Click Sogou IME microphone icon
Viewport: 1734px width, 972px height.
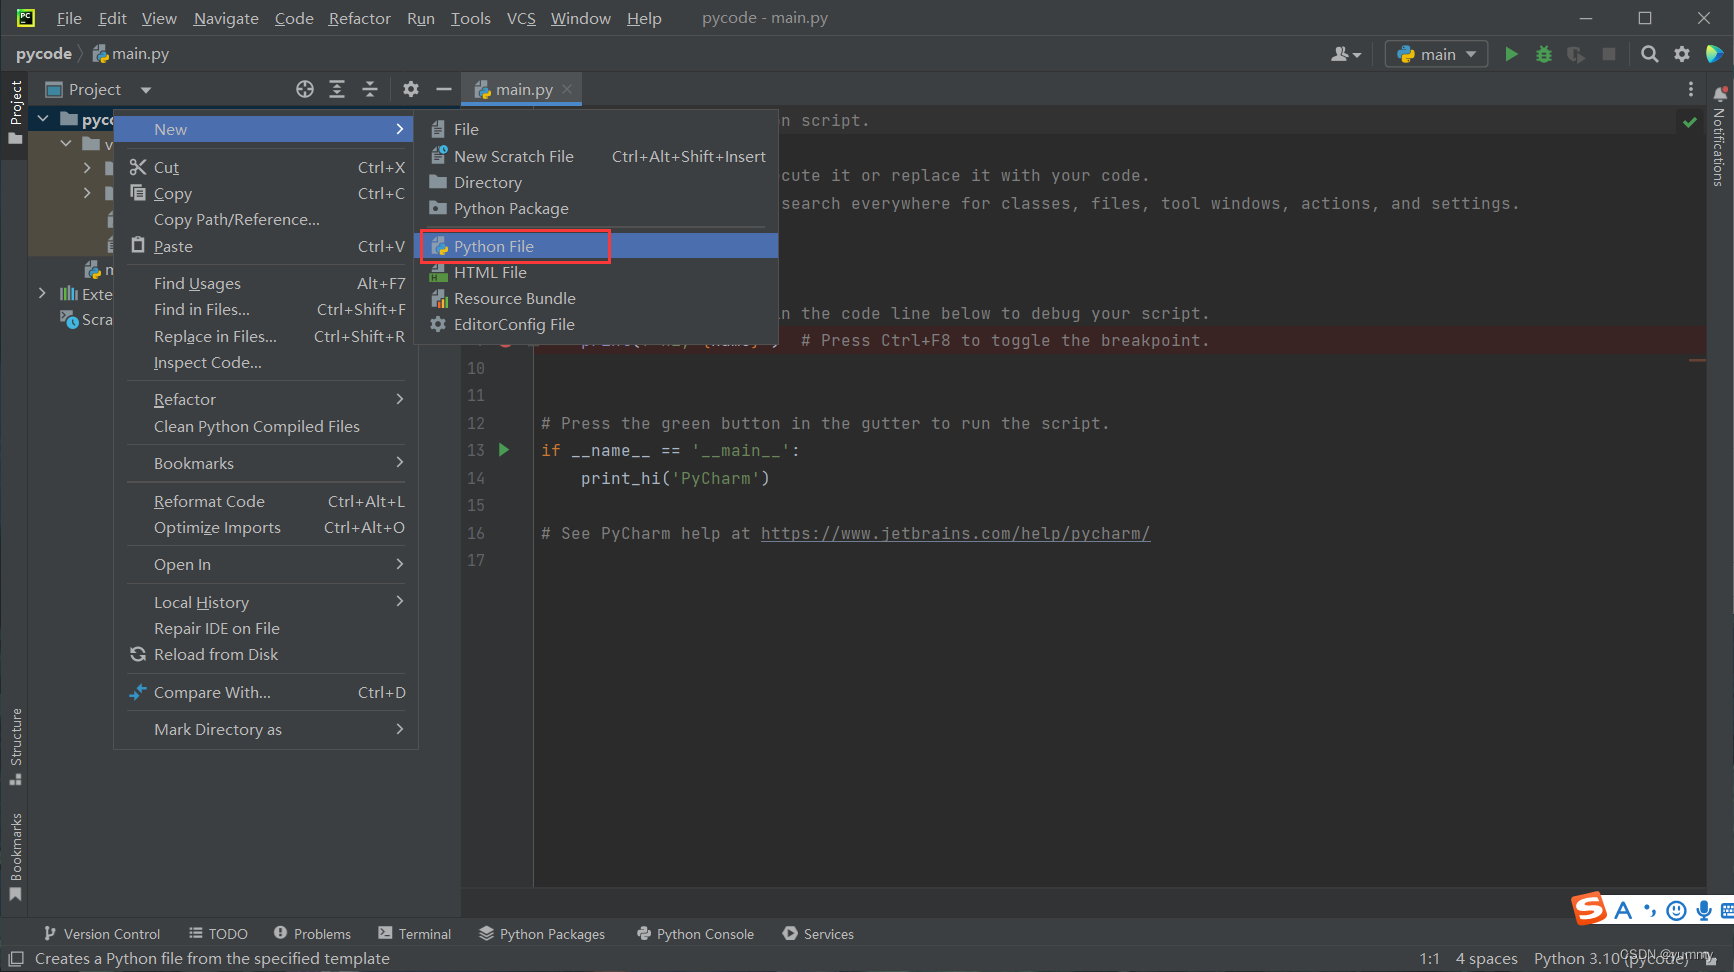click(1703, 910)
